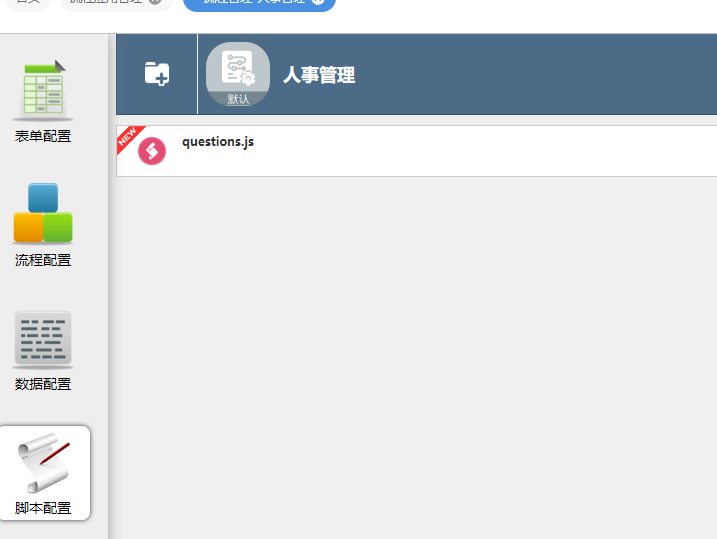Click the 默认 label under the app avatar
The height and width of the screenshot is (539, 717).
[238, 99]
